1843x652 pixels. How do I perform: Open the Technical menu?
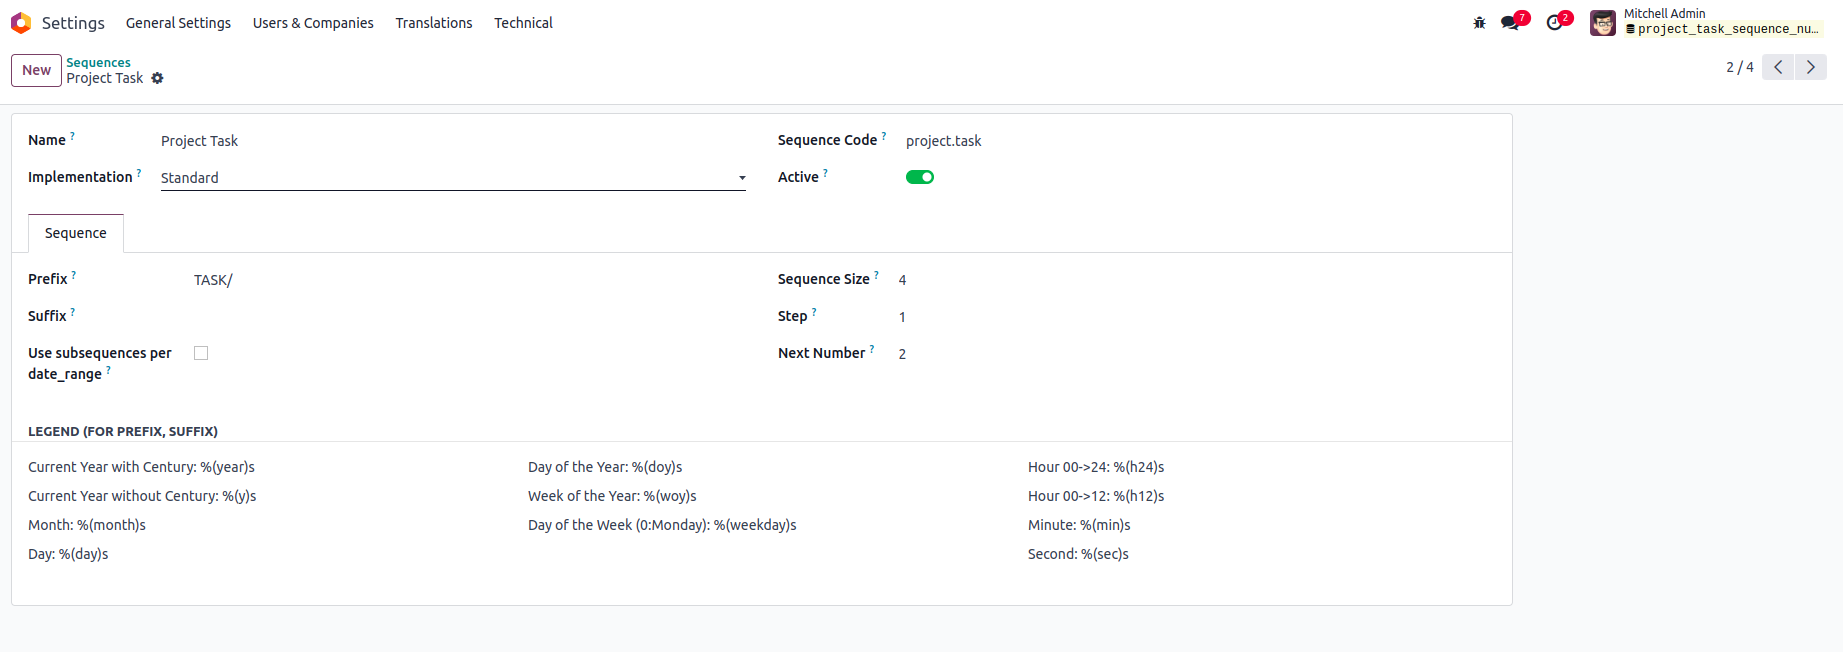pos(523,23)
